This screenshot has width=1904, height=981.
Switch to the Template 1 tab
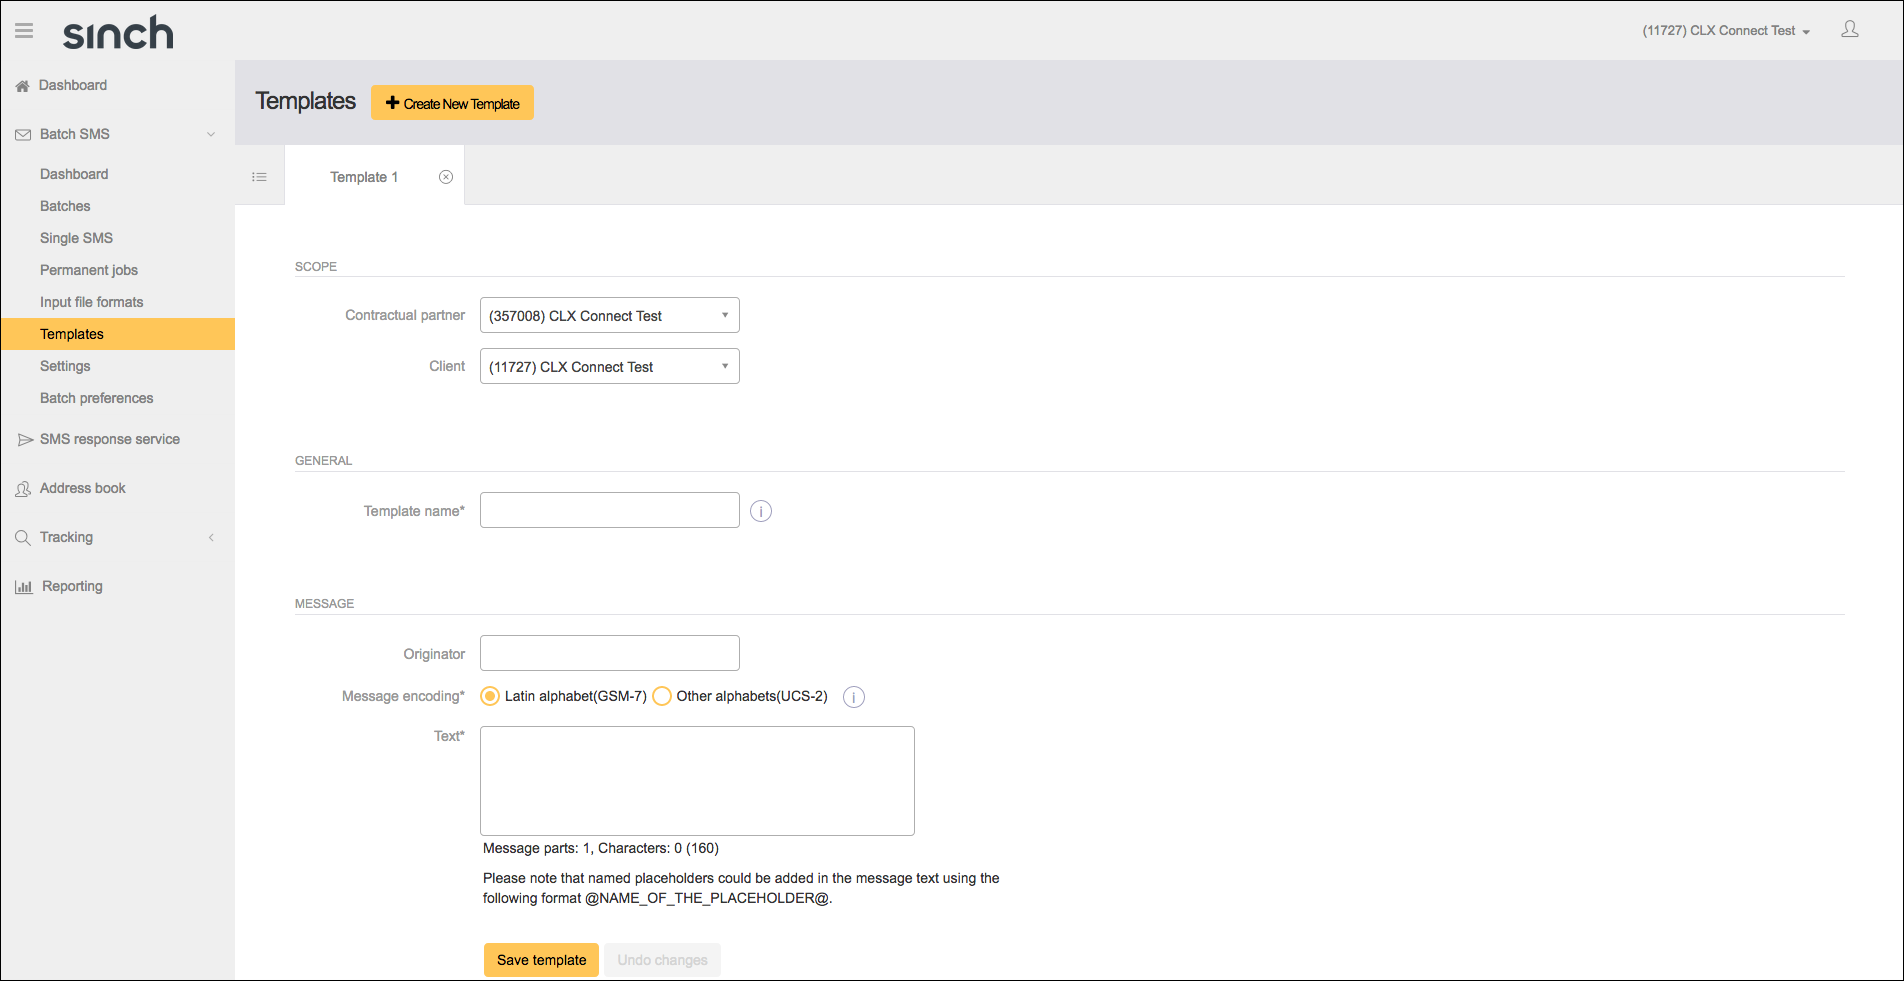tap(364, 176)
